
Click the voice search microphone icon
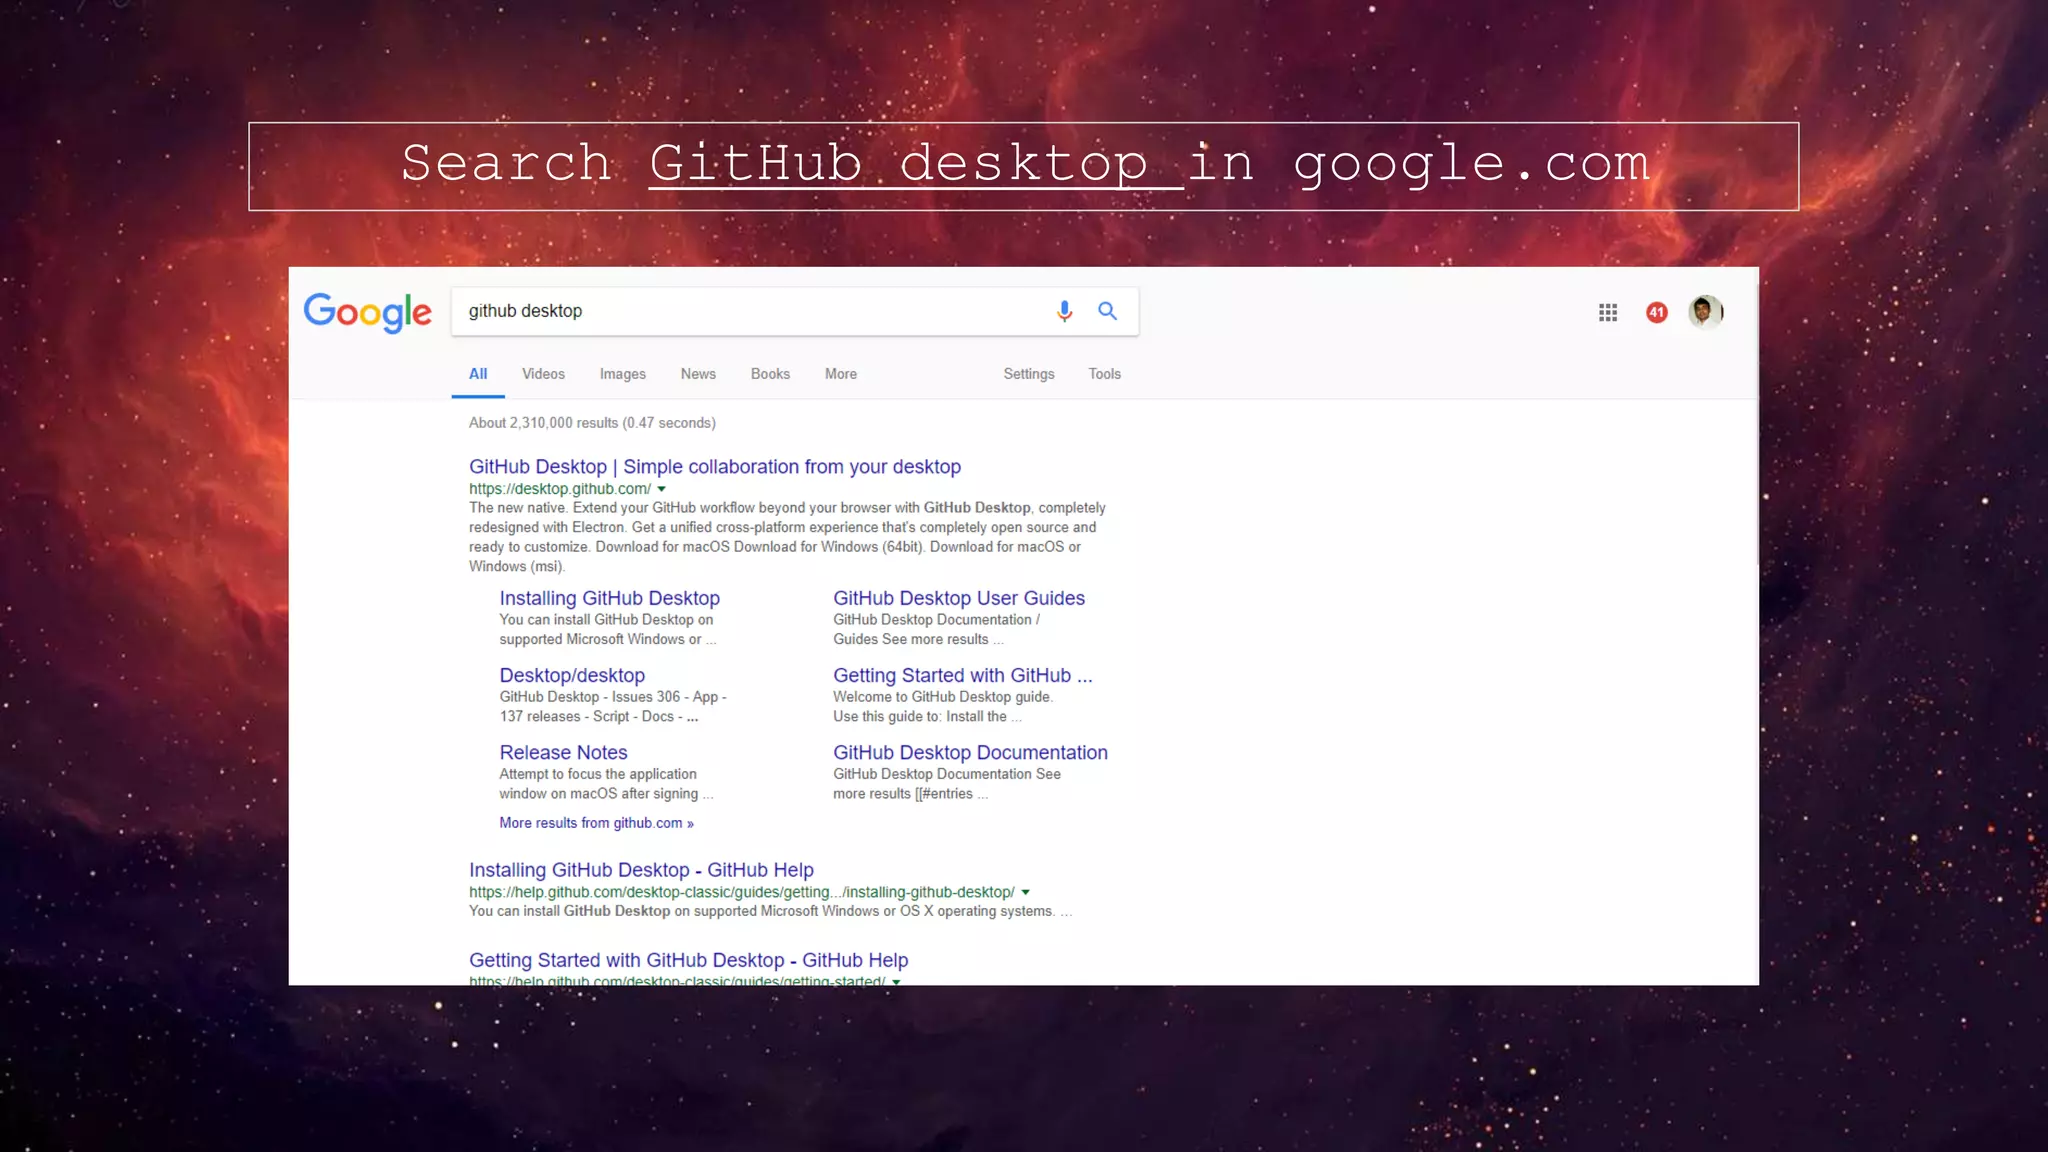(1064, 311)
